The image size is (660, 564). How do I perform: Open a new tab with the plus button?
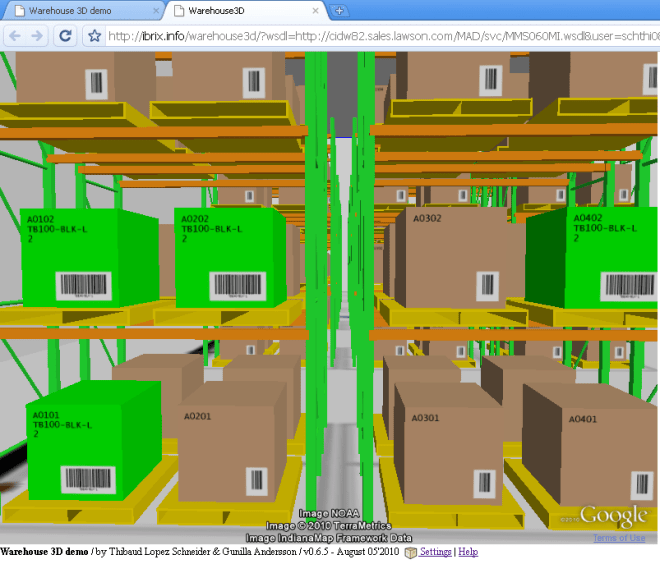pos(339,10)
